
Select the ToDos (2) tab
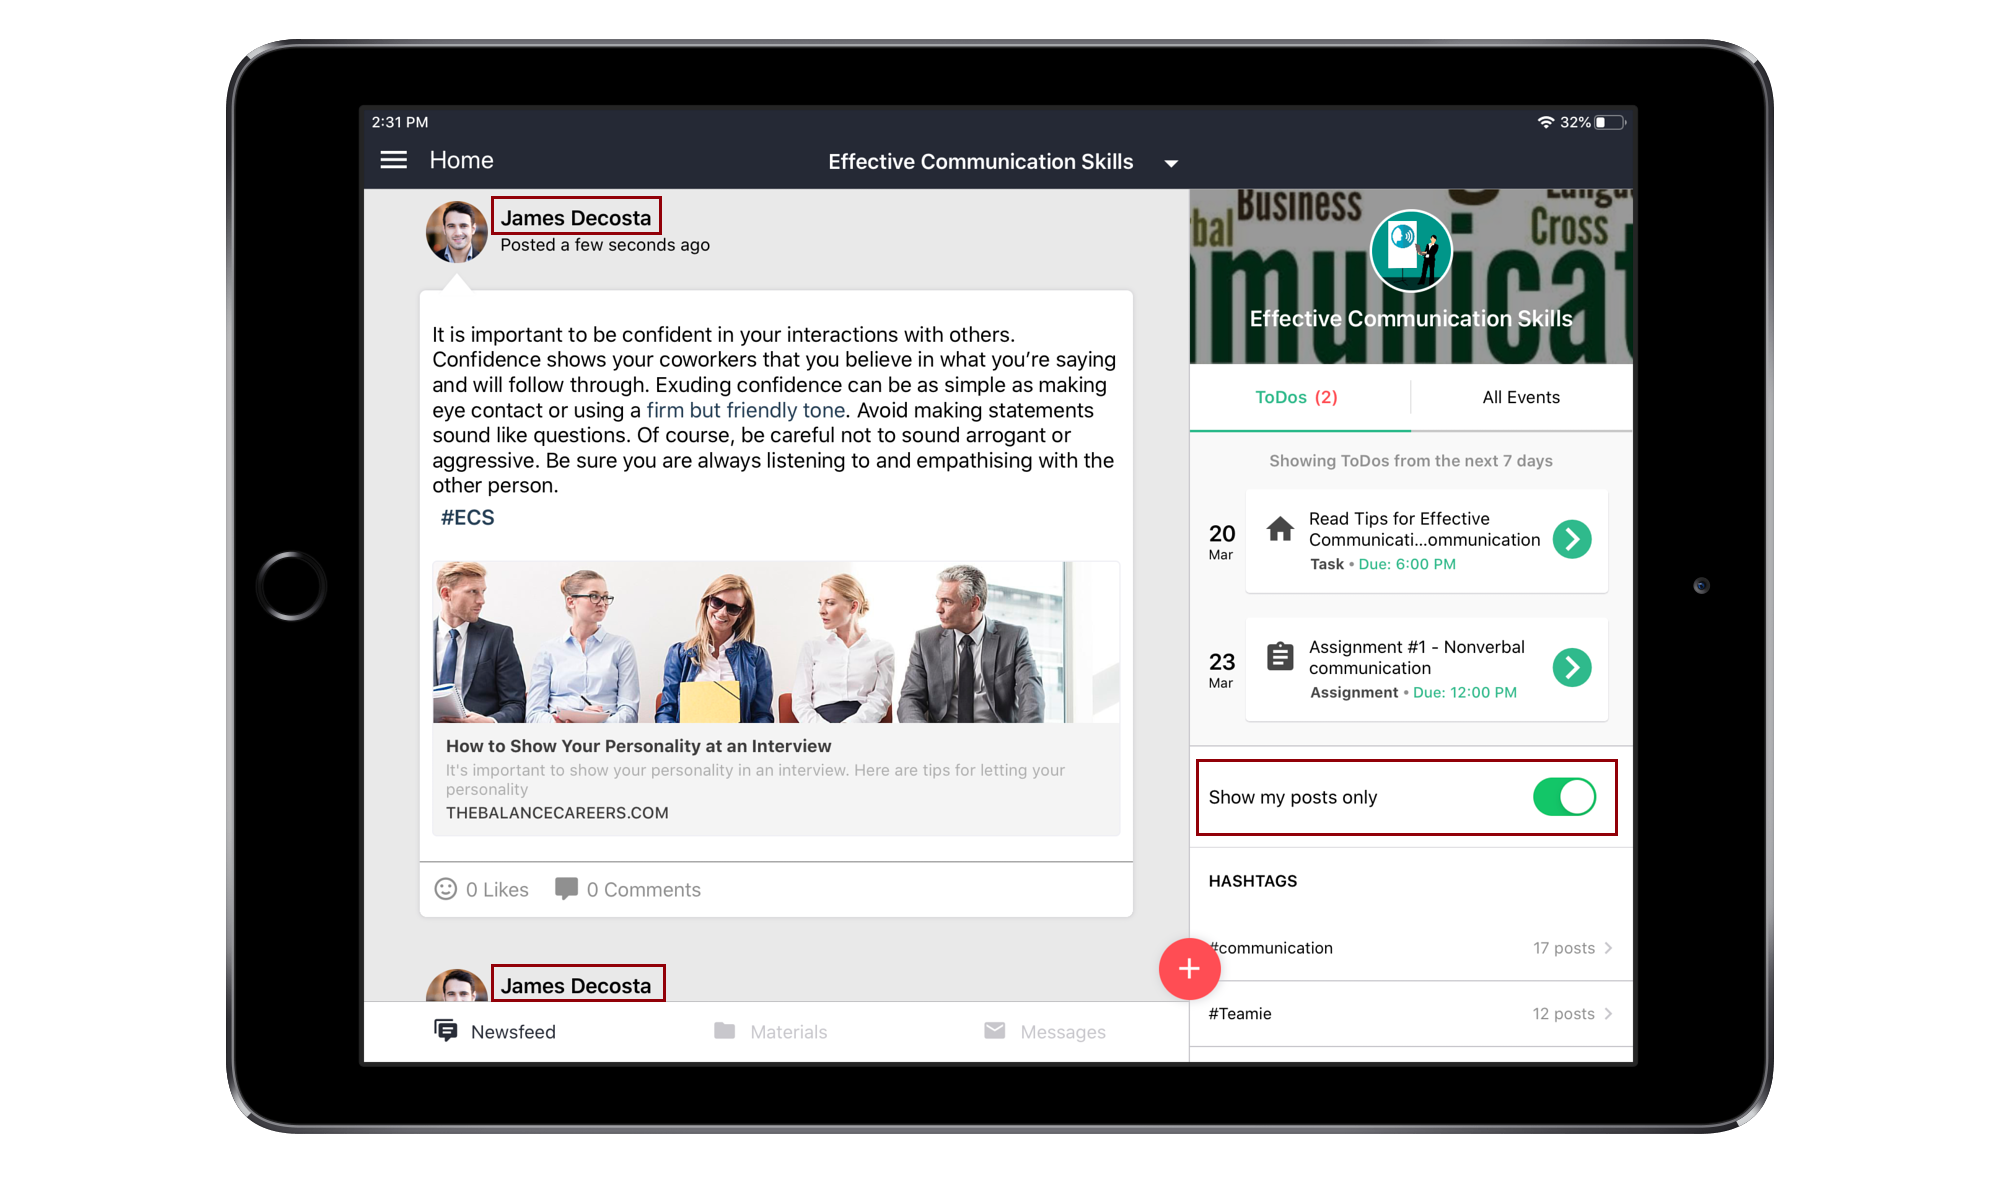pos(1297,398)
